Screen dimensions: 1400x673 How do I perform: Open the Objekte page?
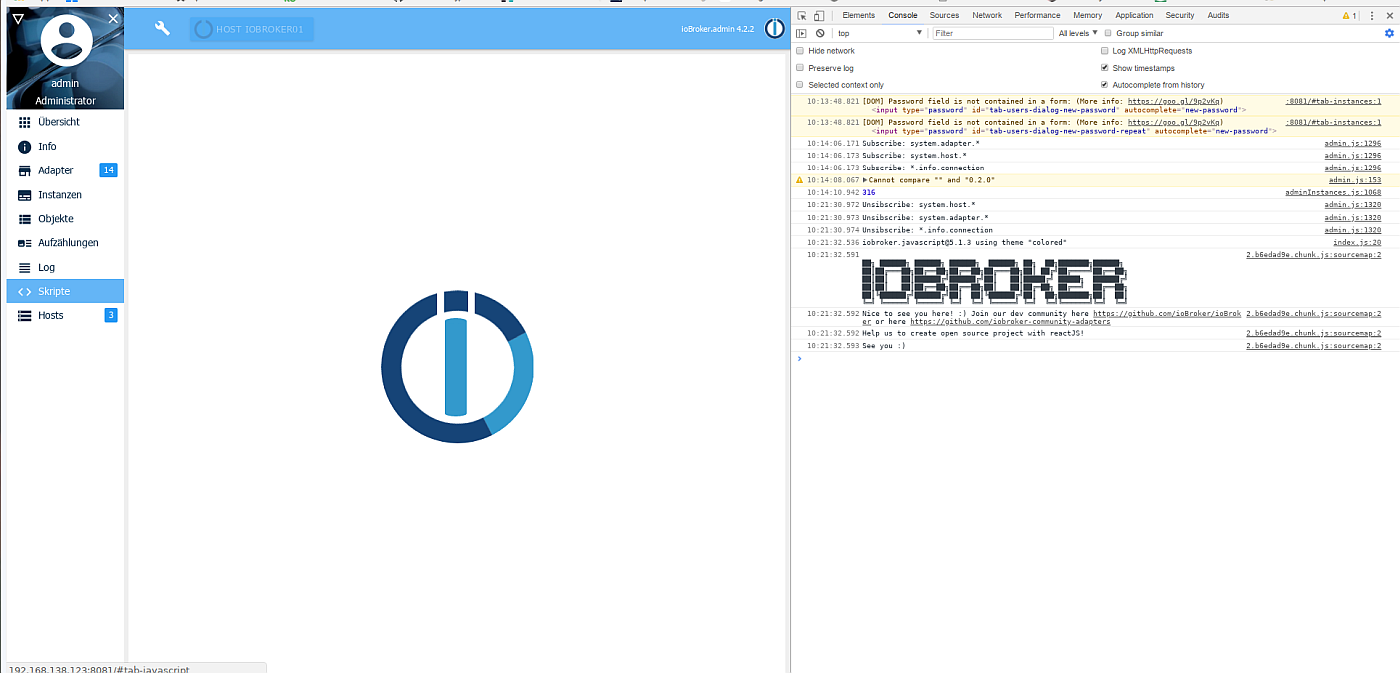point(65,218)
